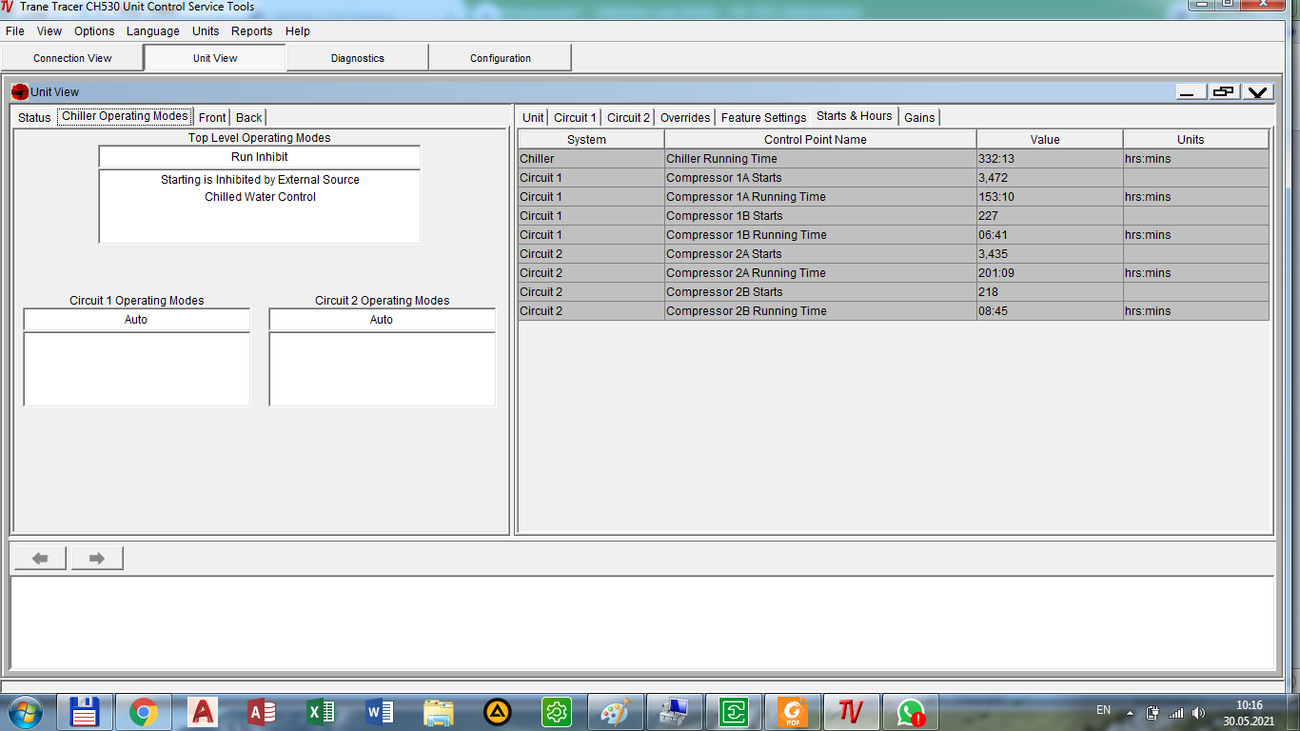Select the Front tab

(212, 117)
